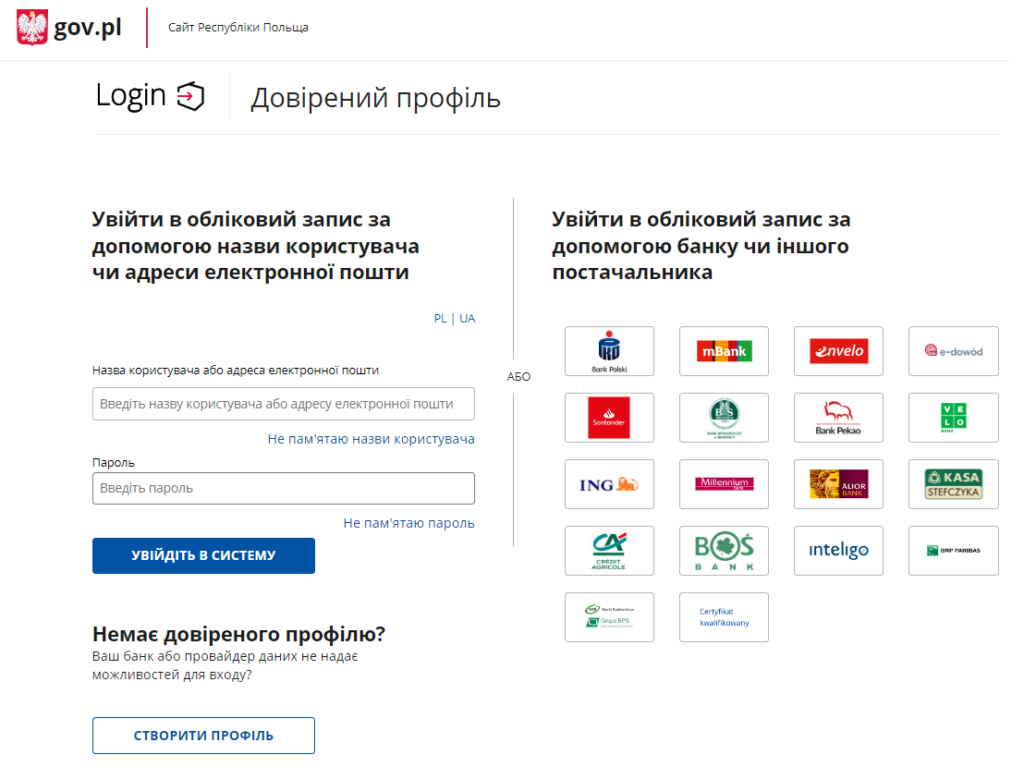Choose Certyfikat kwalifikowany option
Screen dimensions: 1024x779
pos(723,617)
